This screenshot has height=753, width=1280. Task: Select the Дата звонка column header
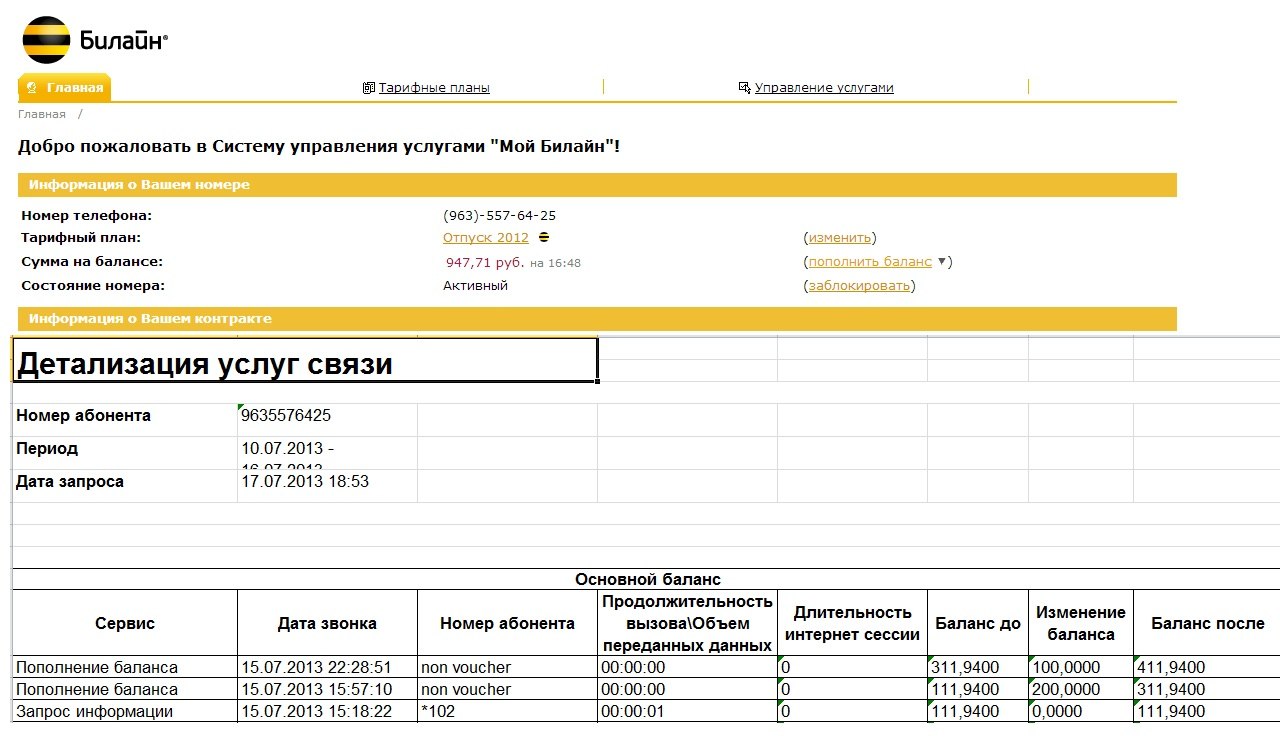pyautogui.click(x=327, y=623)
